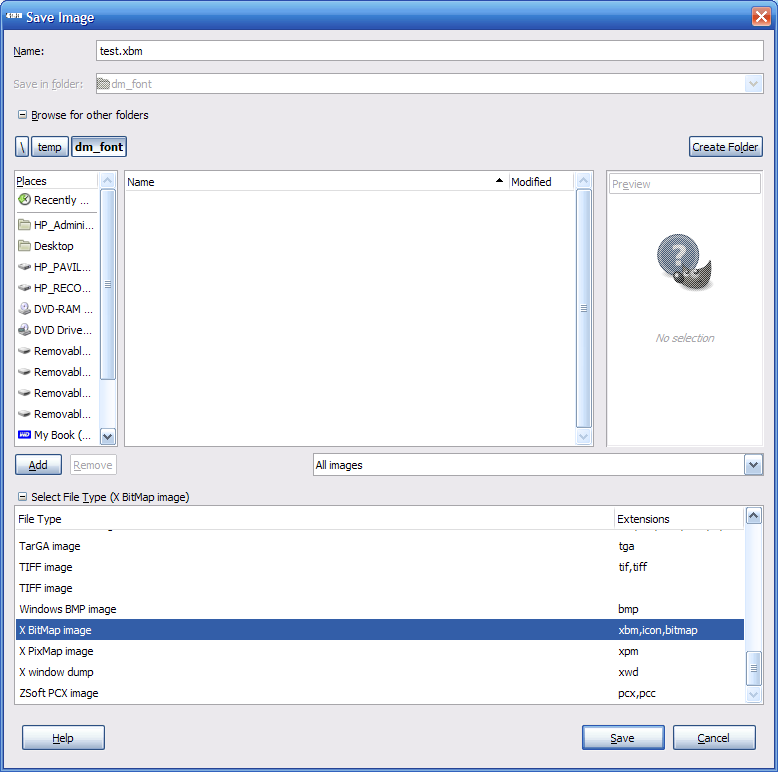Open My Book drive in Places
The width and height of the screenshot is (778, 772).
[x=57, y=435]
